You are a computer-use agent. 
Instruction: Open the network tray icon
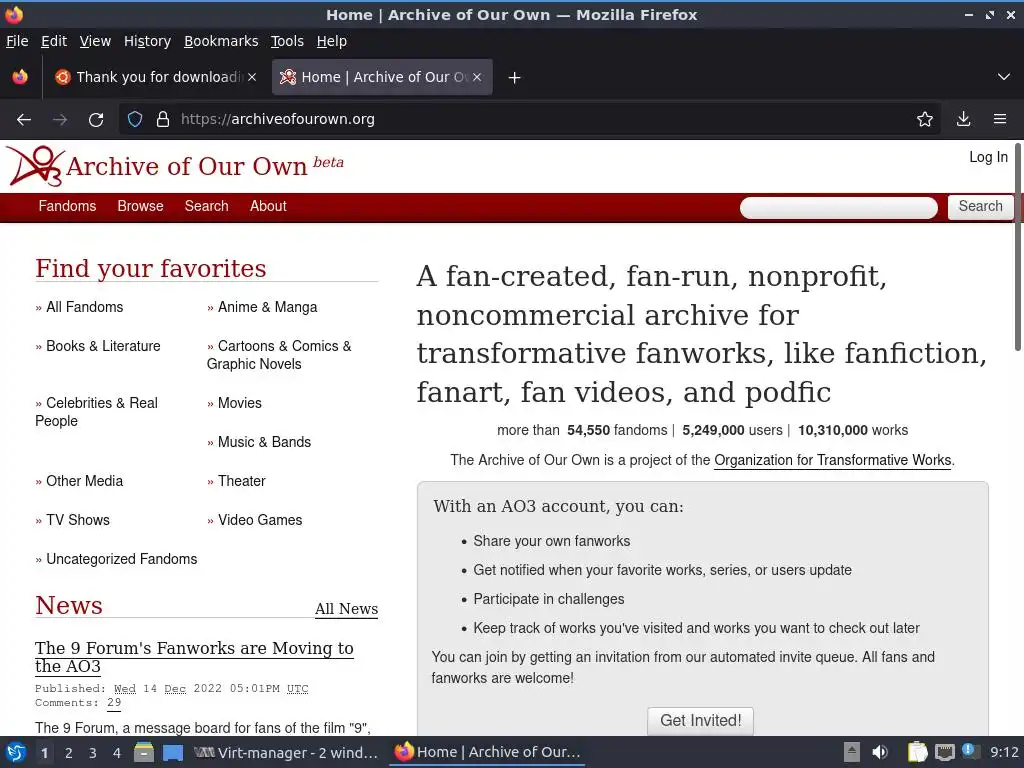pos(944,752)
